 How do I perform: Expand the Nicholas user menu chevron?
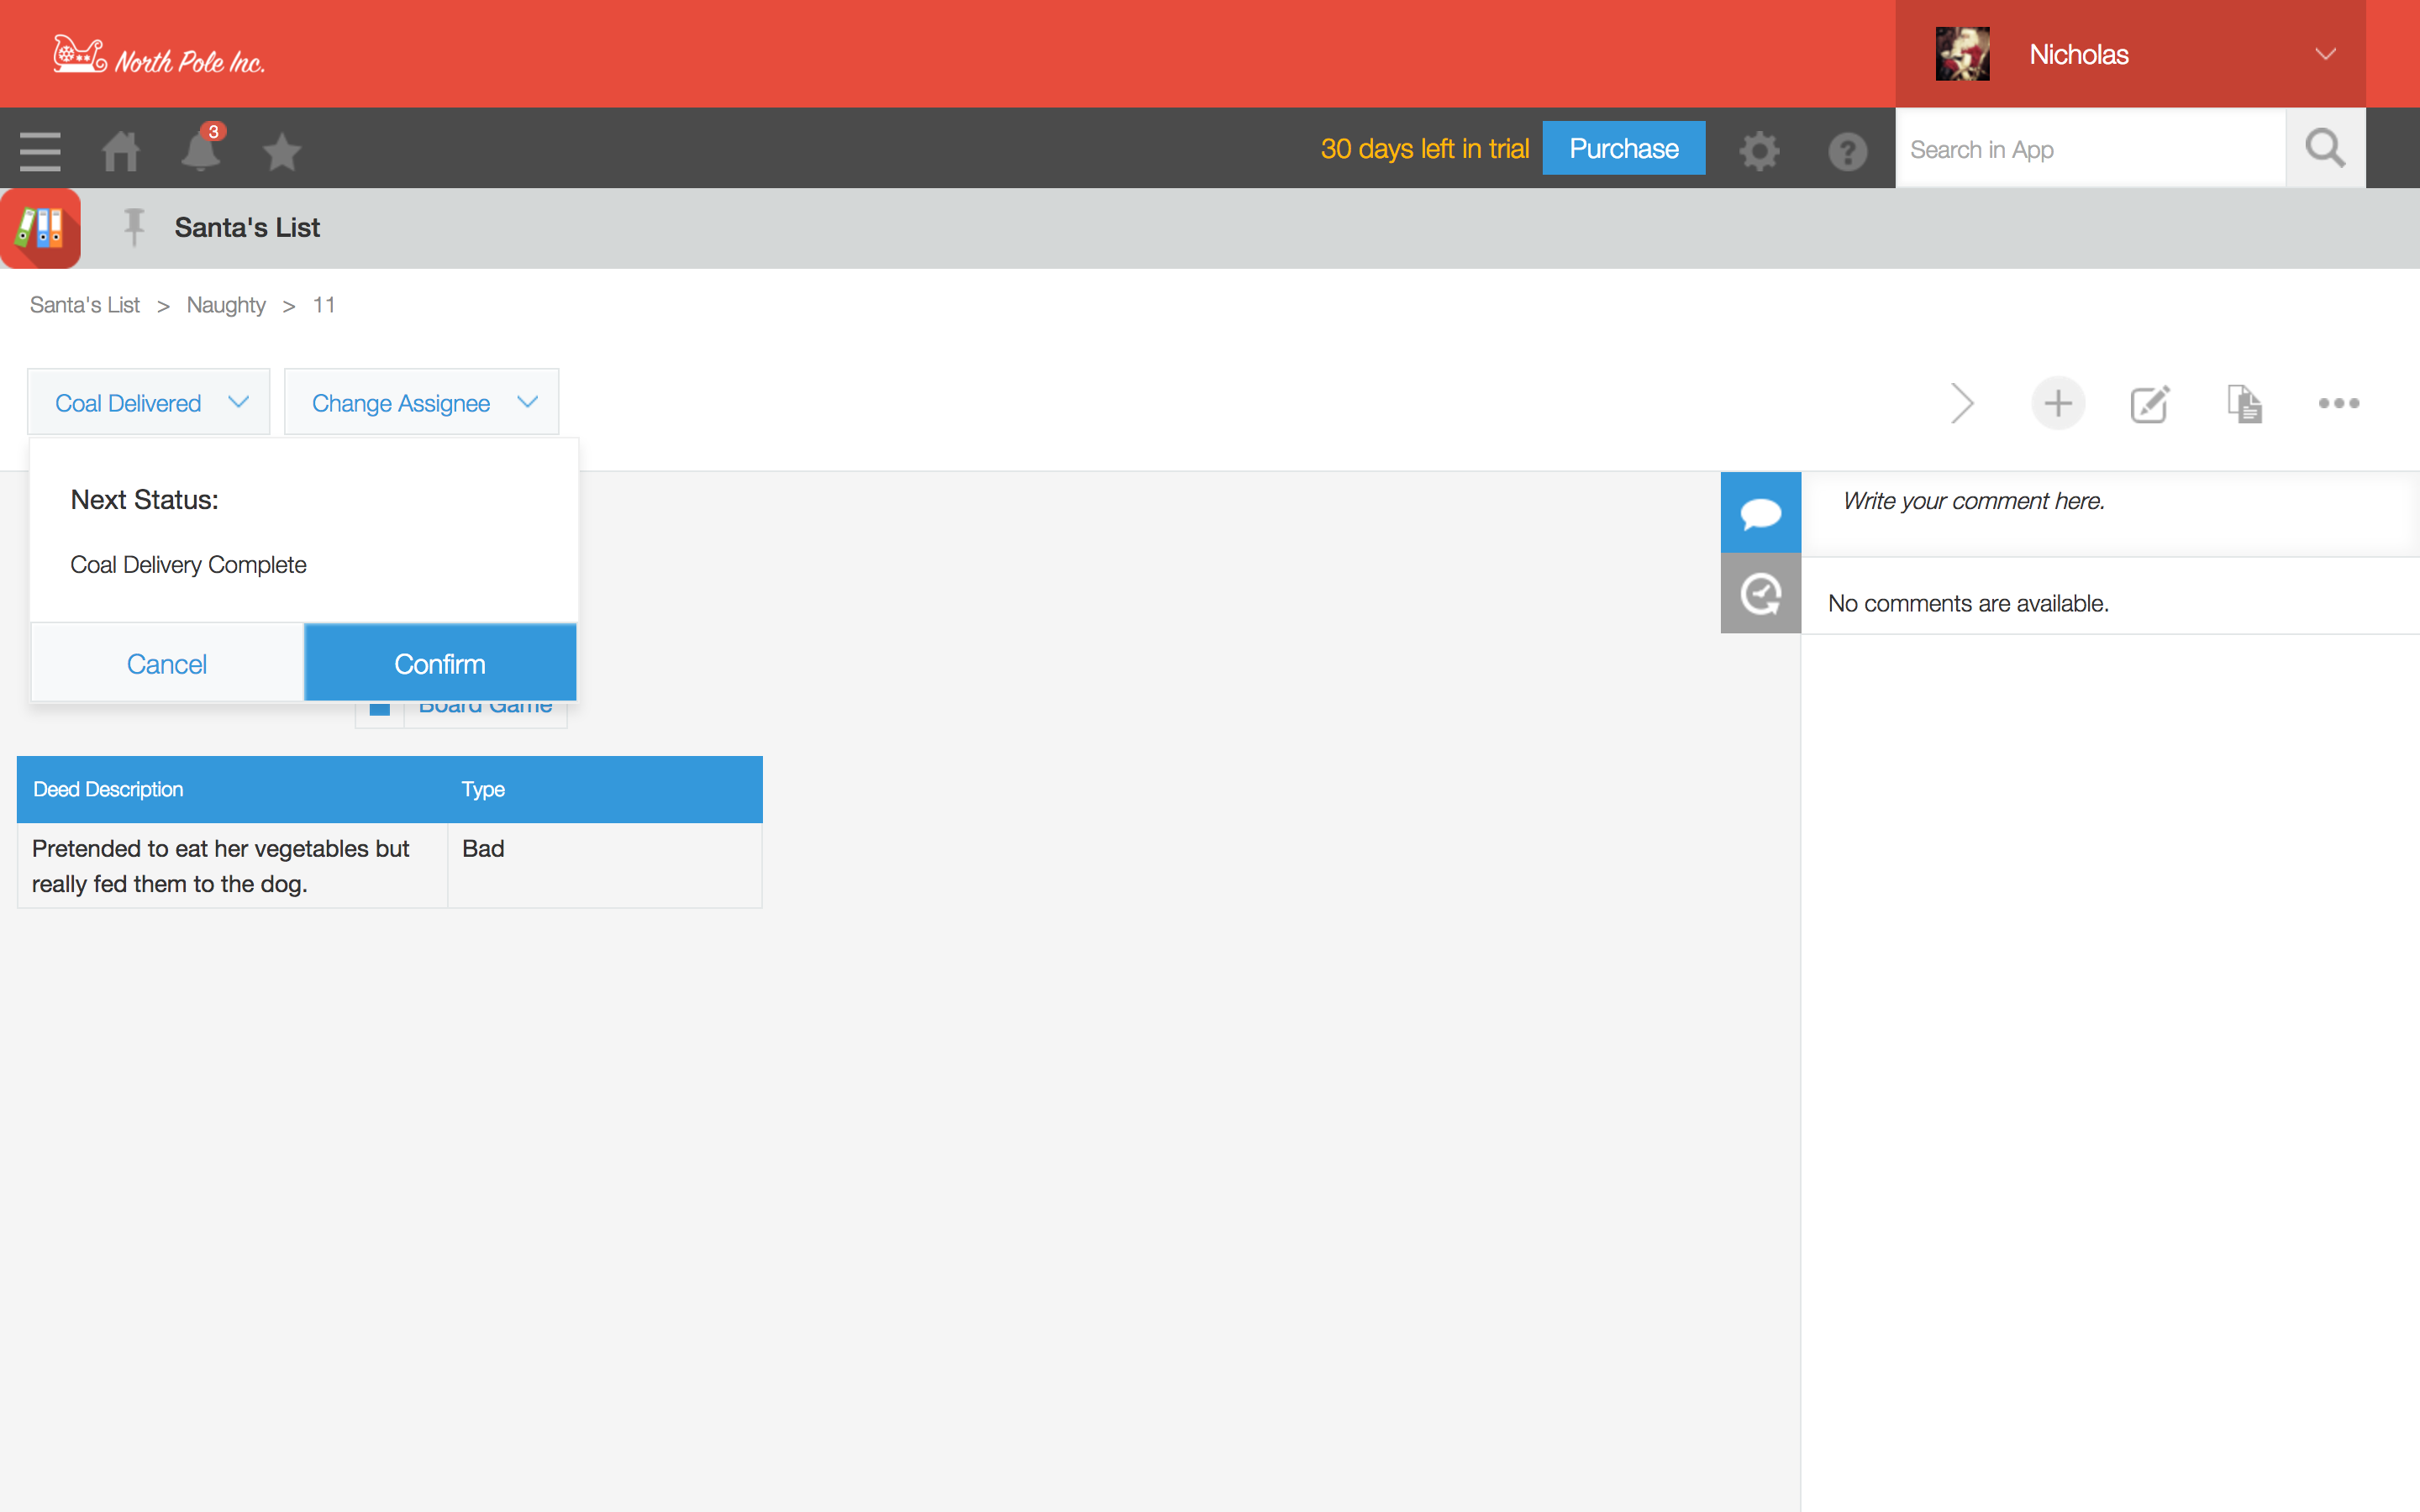coord(2325,54)
